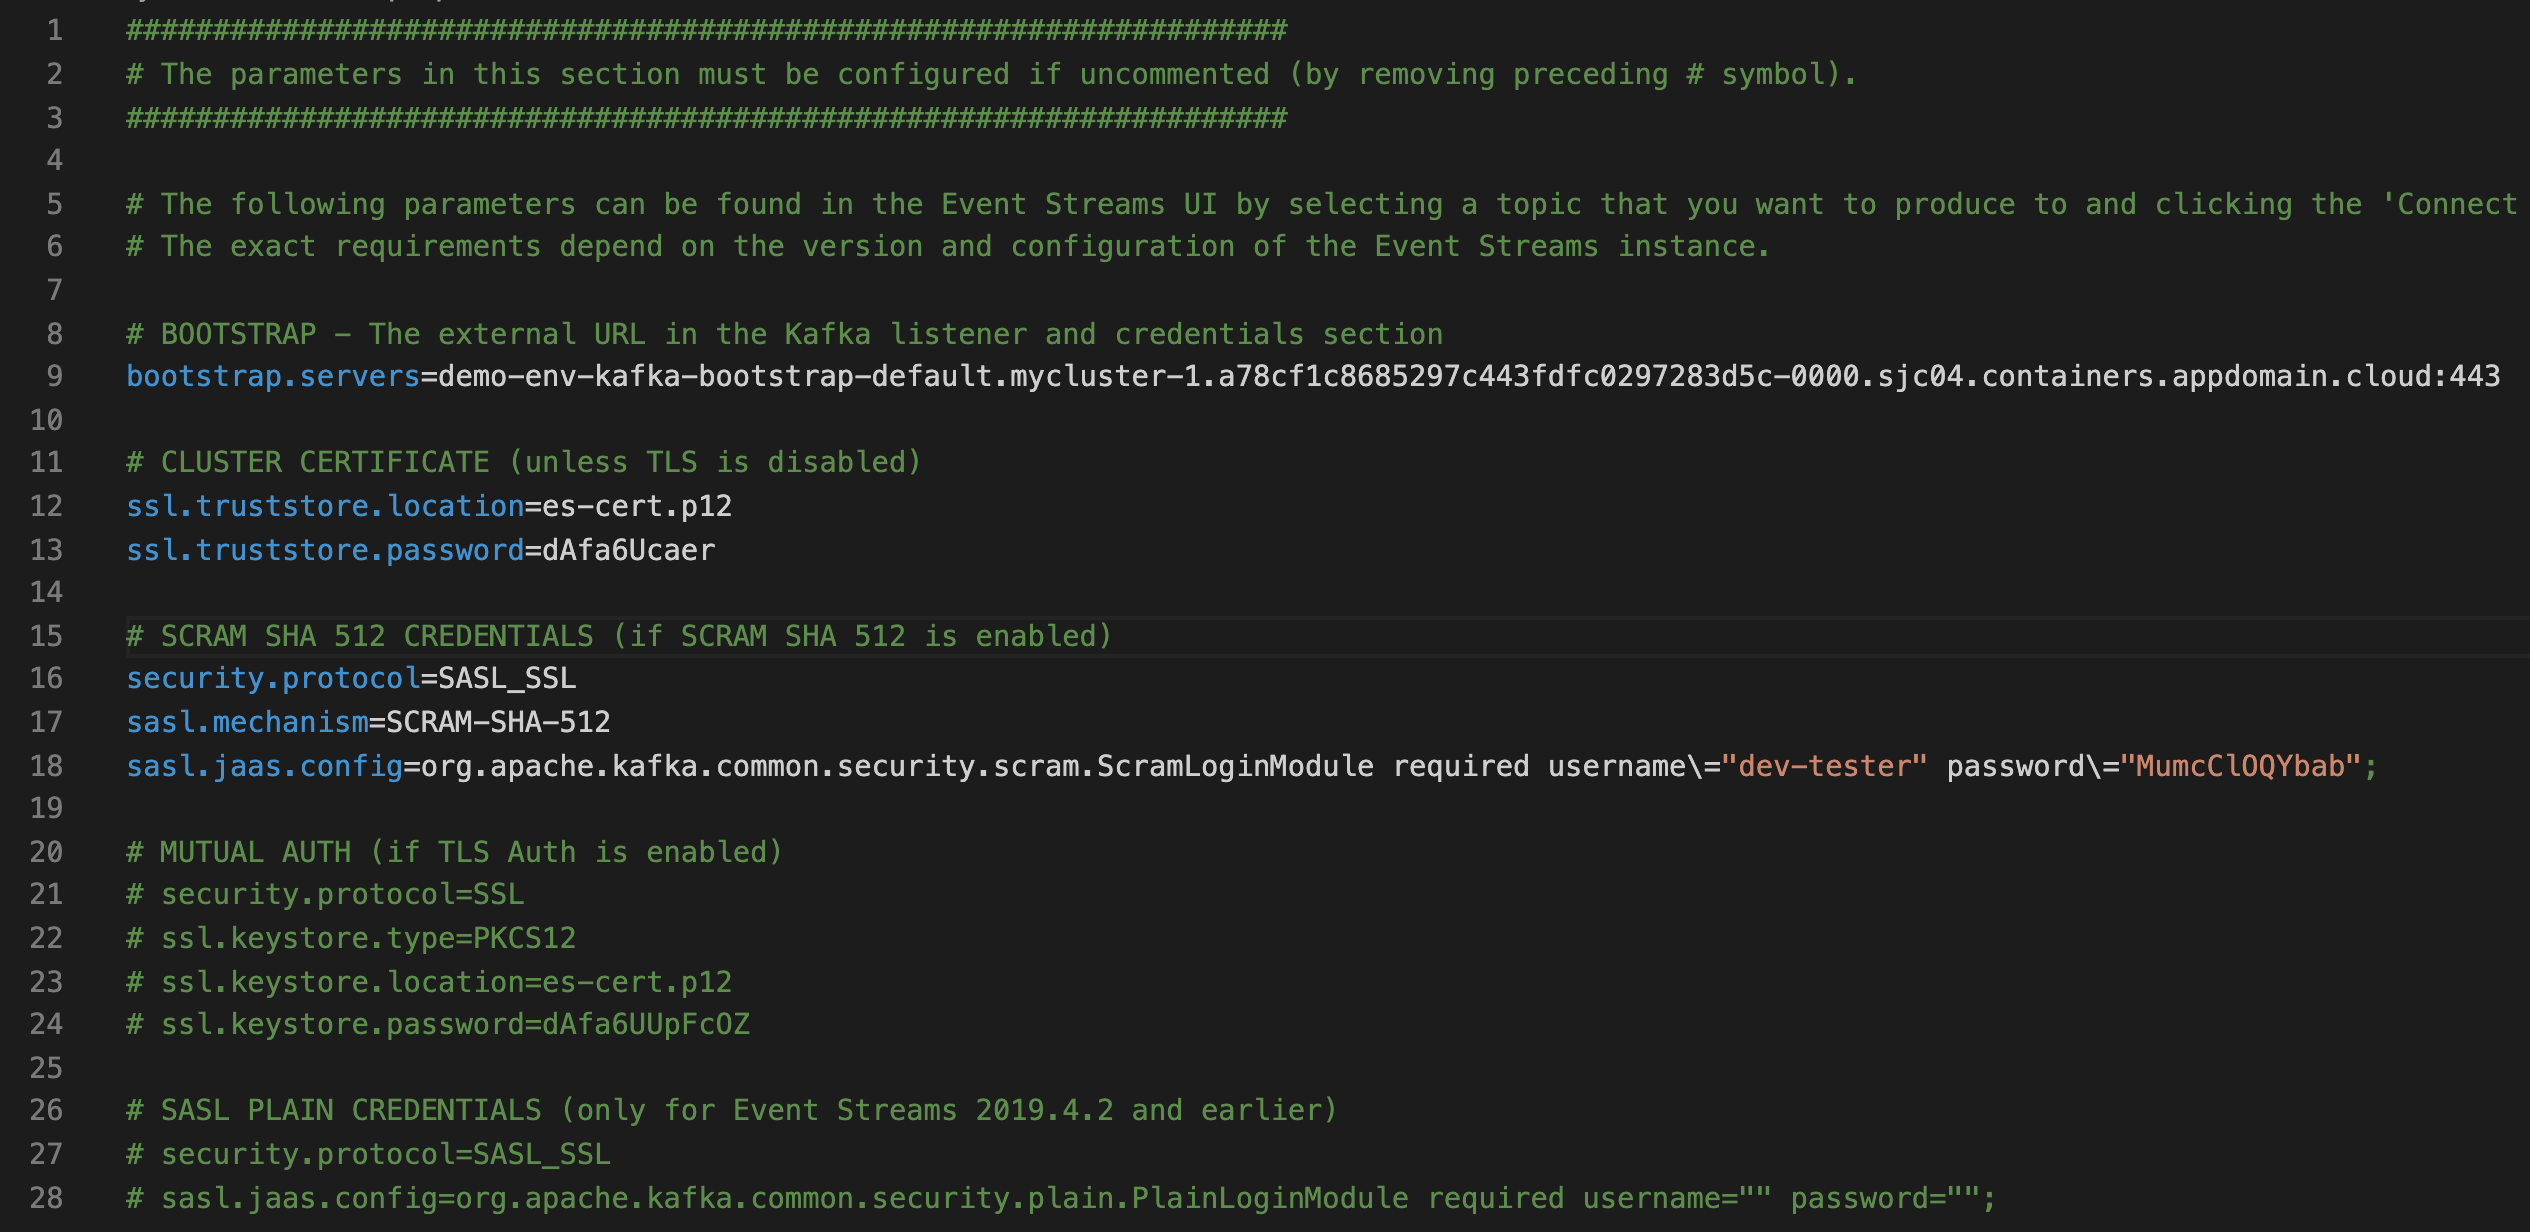Place cursor in the bootstrap server URL value
Image resolution: width=2530 pixels, height=1232 pixels.
[1469, 377]
